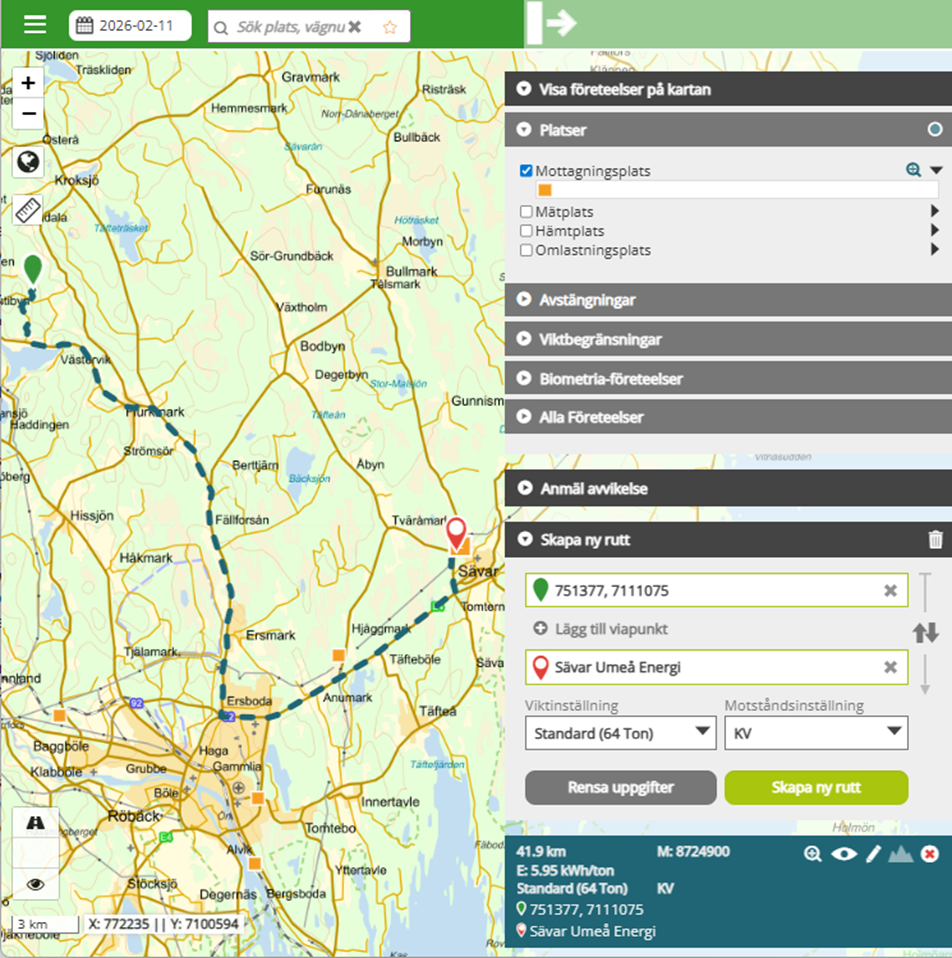Click the trash icon to delete route
The image size is (952, 958).
(935, 540)
